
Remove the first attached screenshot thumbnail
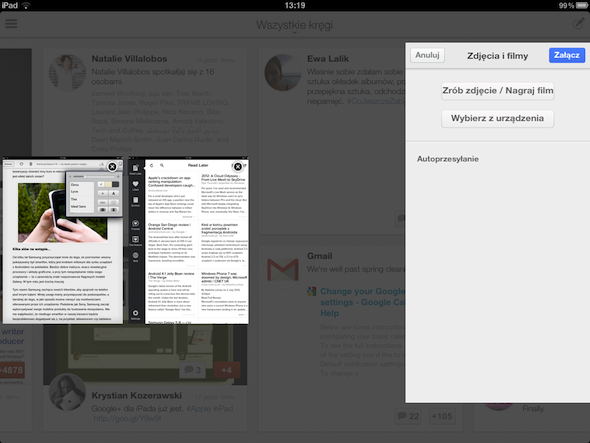click(x=112, y=167)
